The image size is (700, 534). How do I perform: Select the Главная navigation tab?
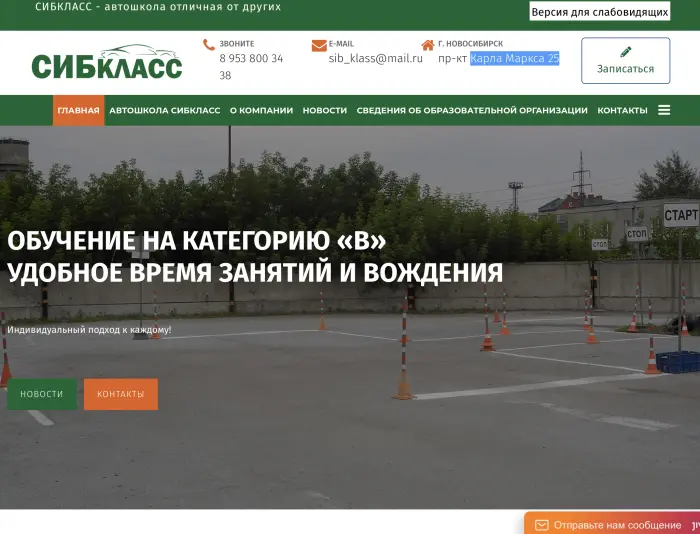coord(78,111)
